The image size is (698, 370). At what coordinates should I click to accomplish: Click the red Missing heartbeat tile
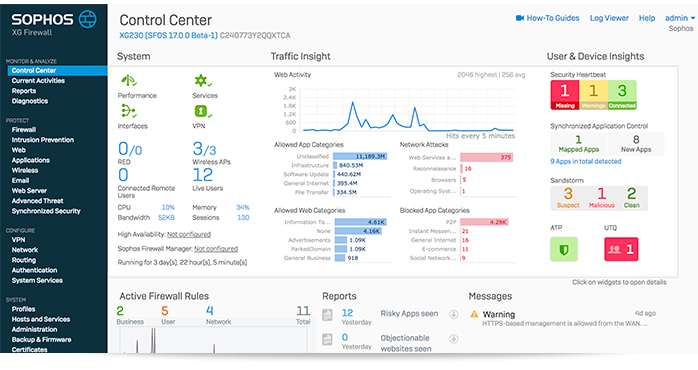tap(564, 95)
